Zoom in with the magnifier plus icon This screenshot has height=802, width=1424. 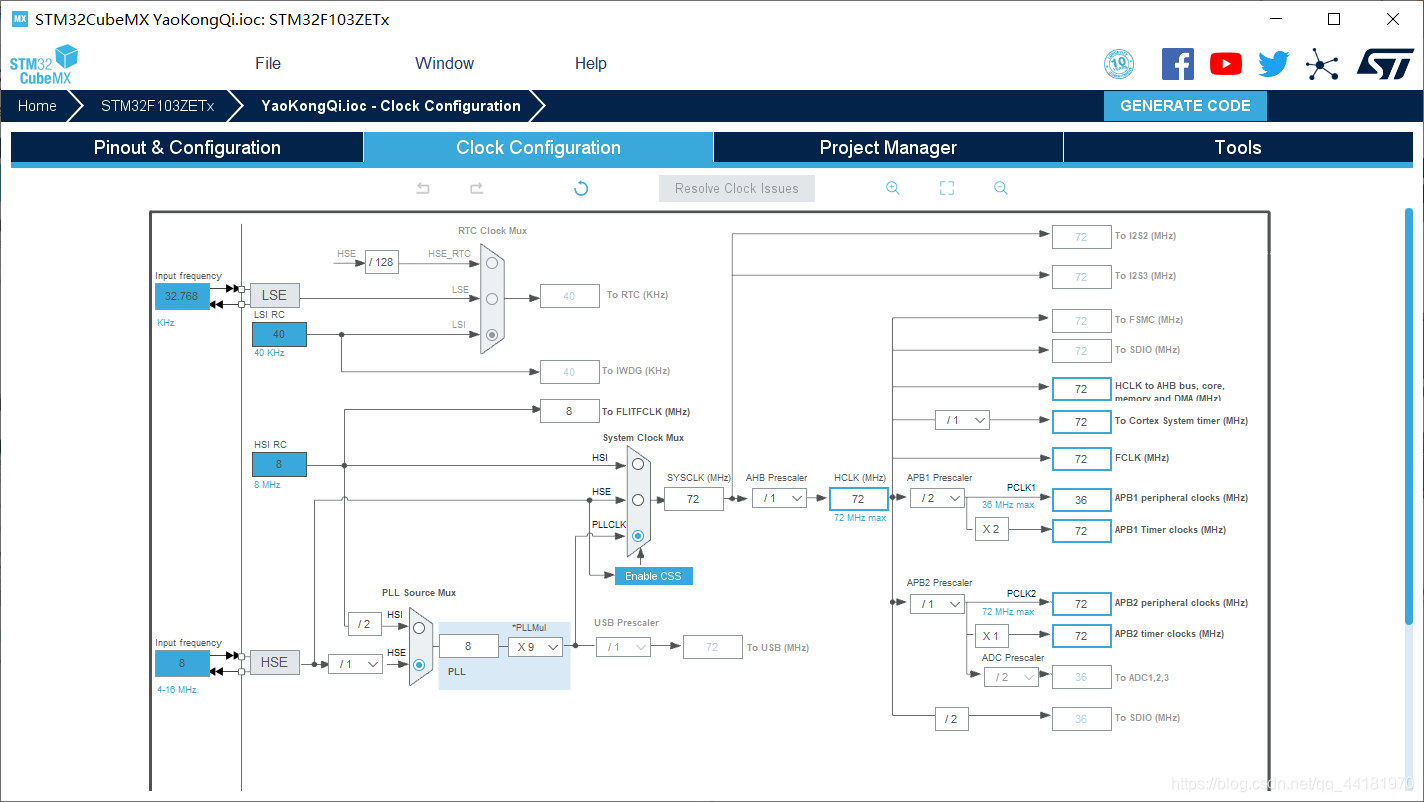point(893,188)
